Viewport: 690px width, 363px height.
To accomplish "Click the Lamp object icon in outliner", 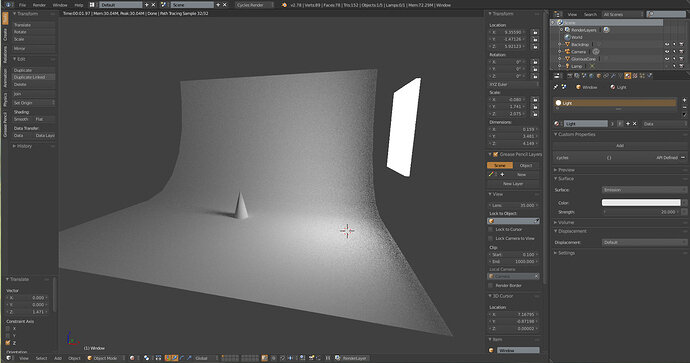I will (x=567, y=66).
